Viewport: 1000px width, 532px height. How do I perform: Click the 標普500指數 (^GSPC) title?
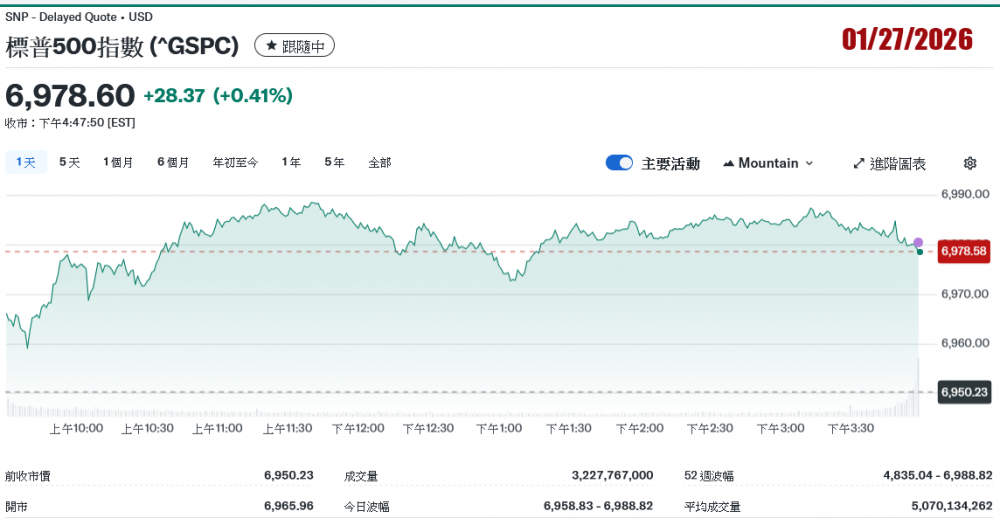pos(123,46)
